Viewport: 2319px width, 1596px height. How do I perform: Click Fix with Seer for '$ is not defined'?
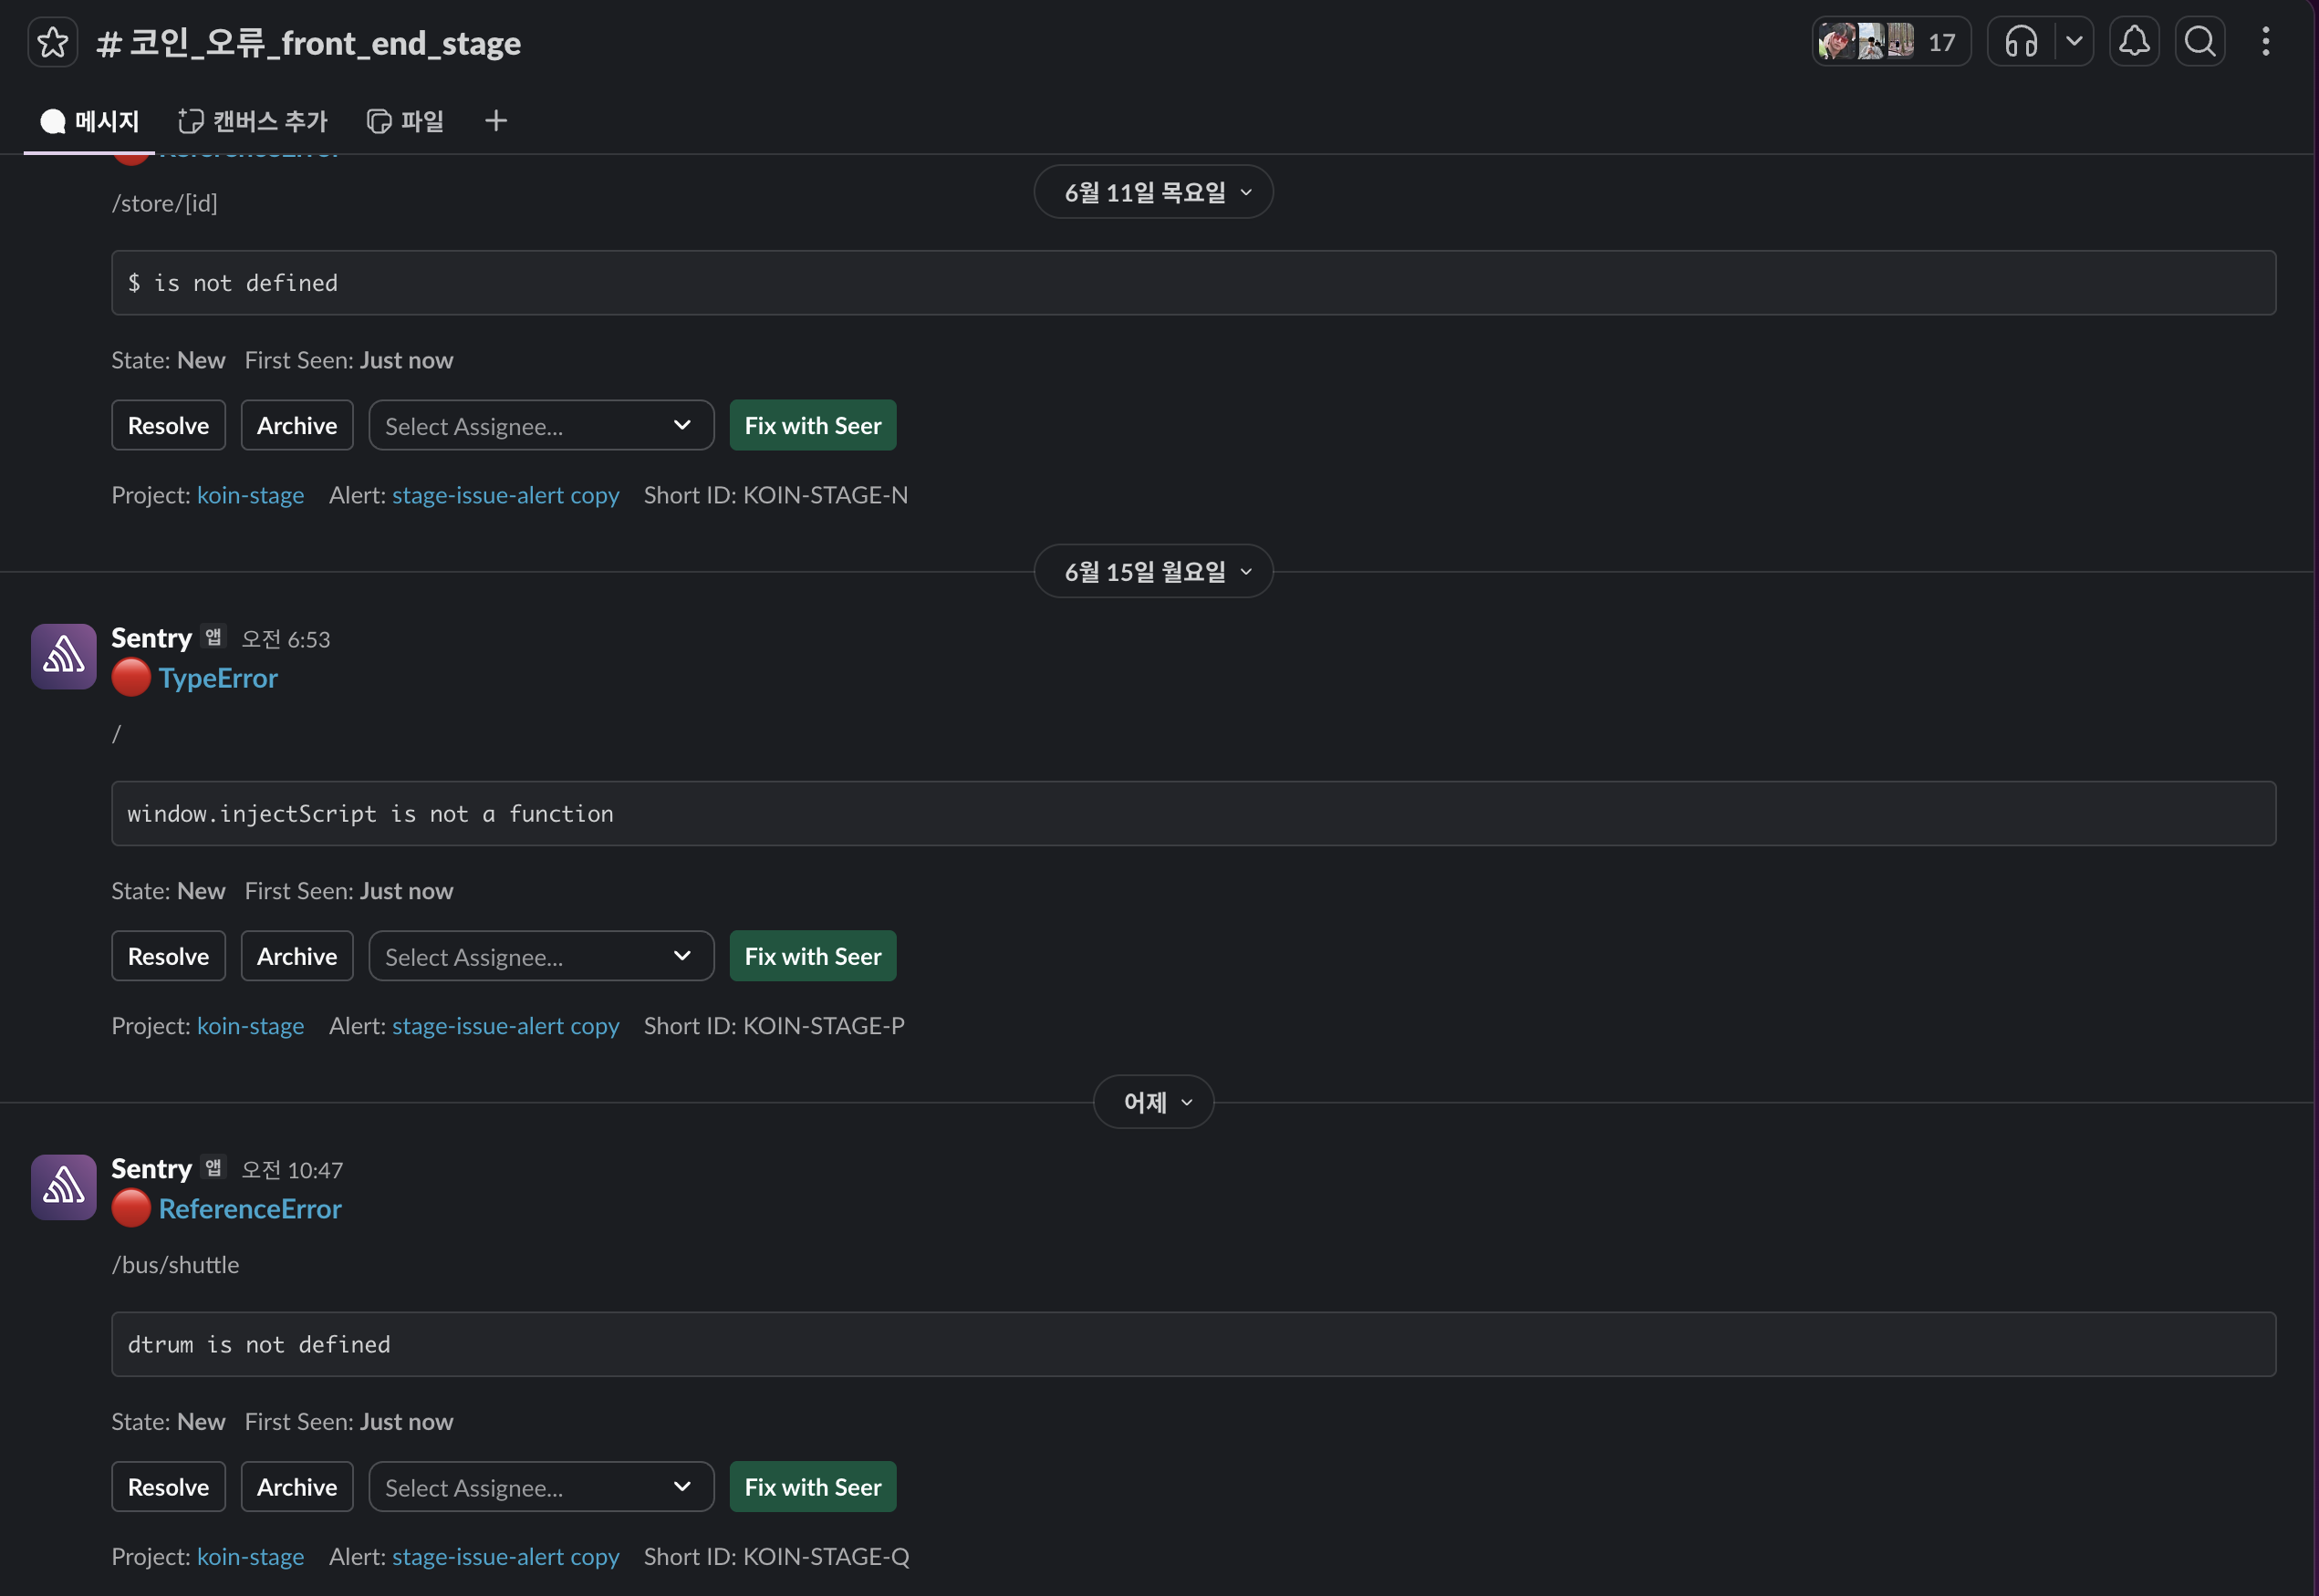tap(813, 425)
